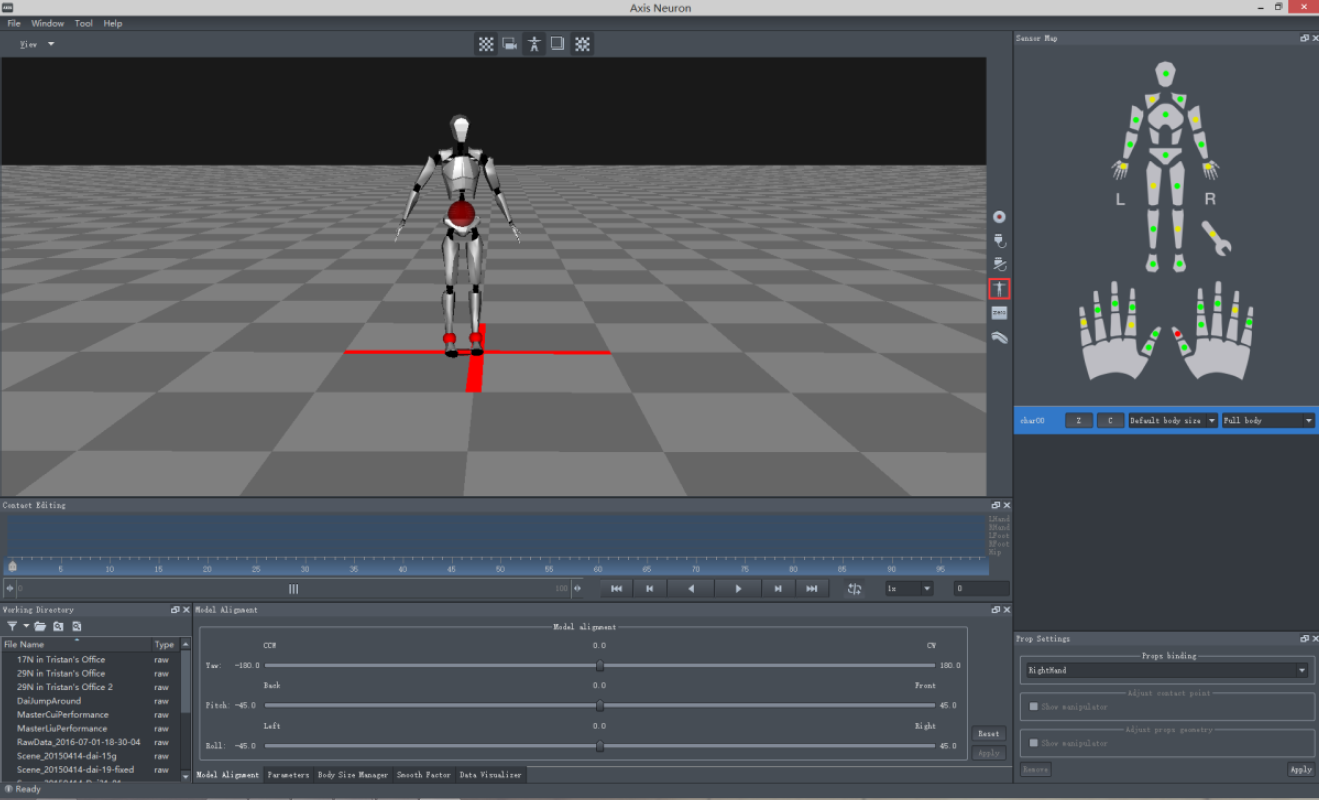Screen dimensions: 1319x800
Task: Open the Full body dropdown in Sensor Map
Action: point(1267,420)
